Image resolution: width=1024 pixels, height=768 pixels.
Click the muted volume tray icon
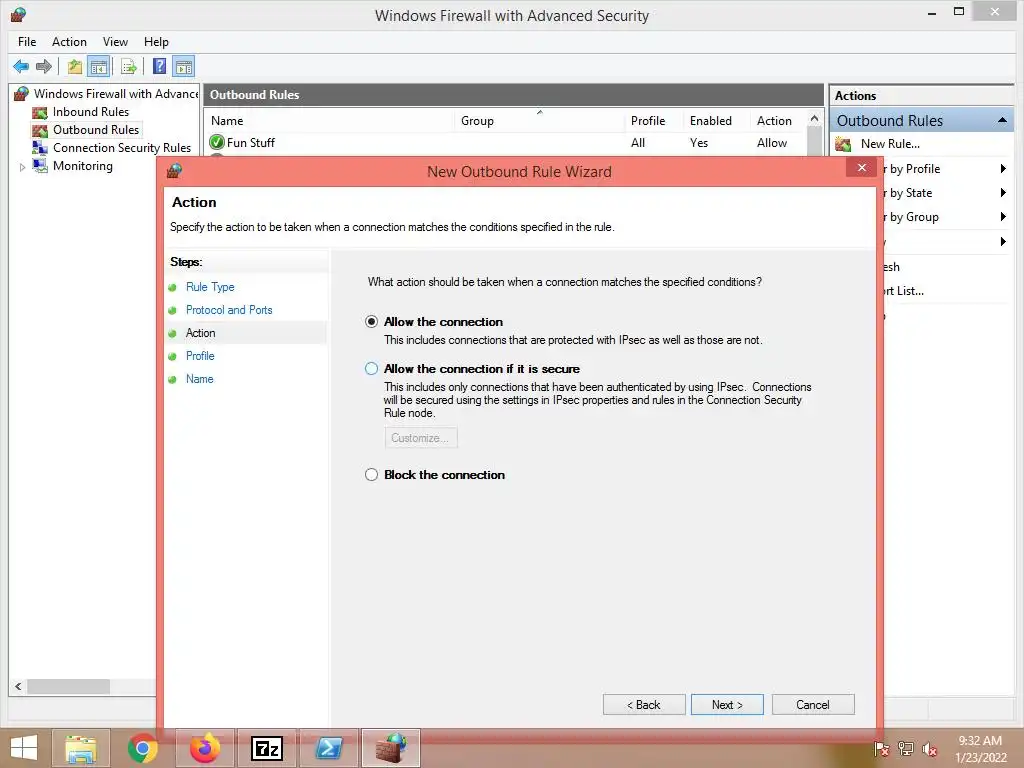(930, 748)
